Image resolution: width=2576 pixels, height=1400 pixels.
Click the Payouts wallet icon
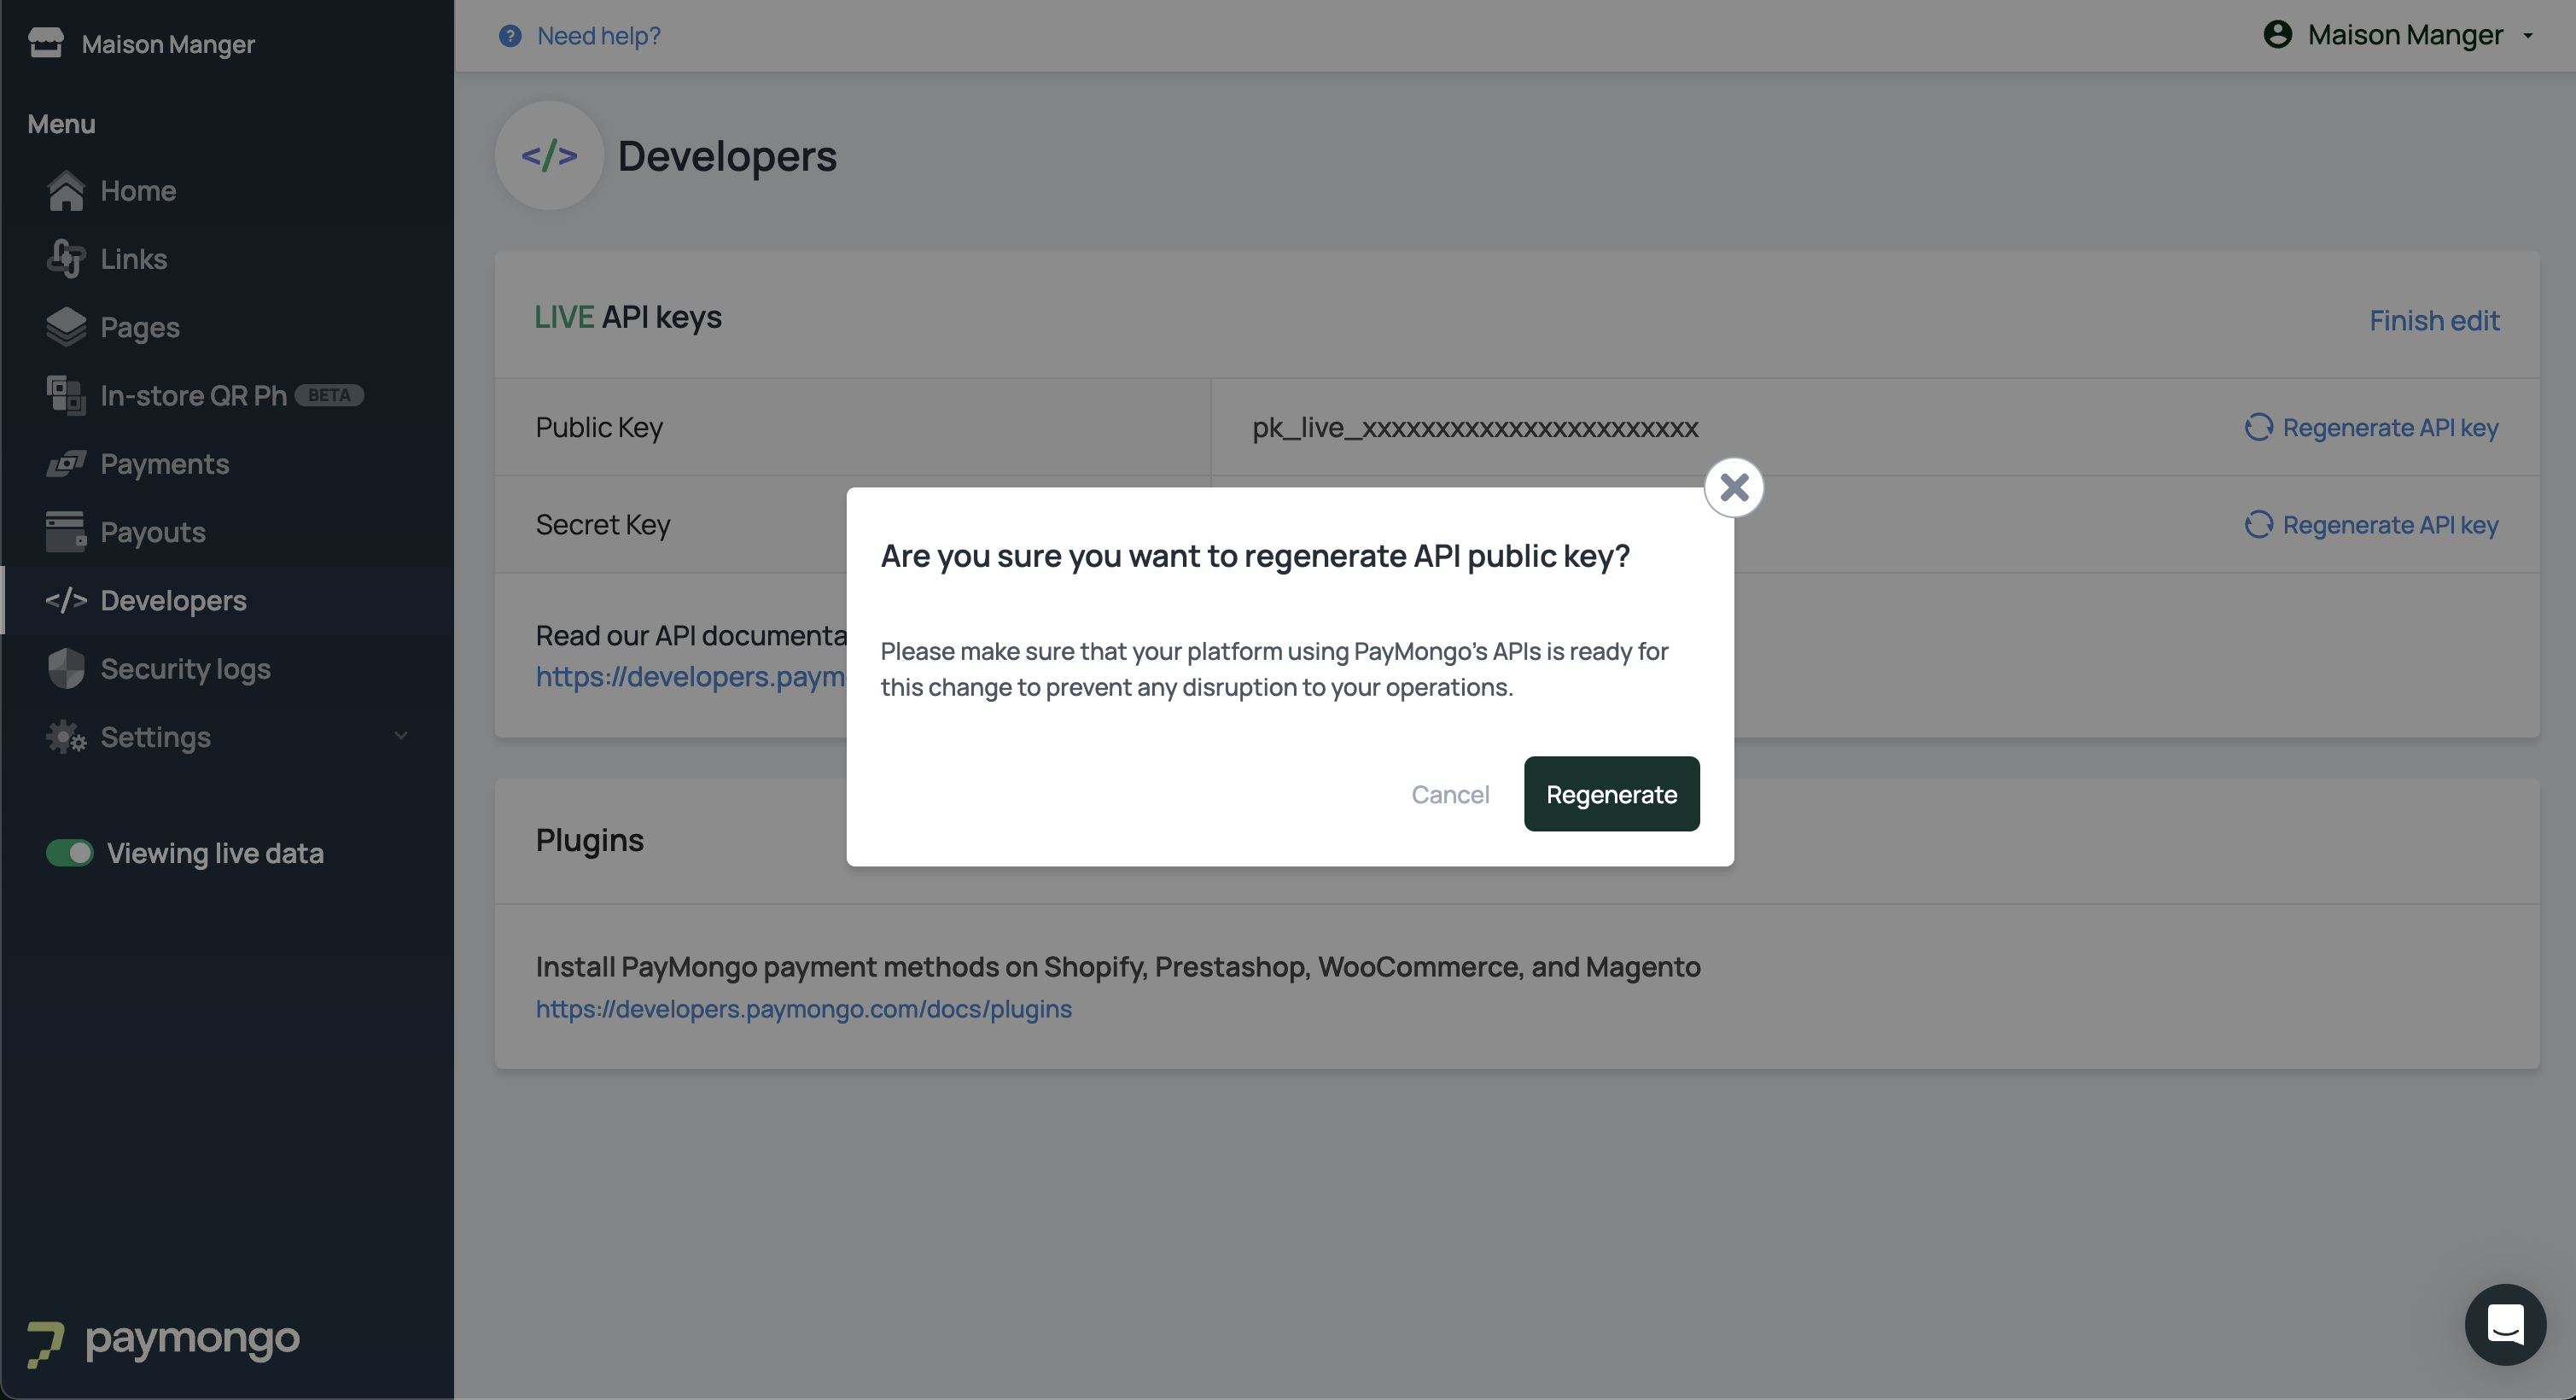point(66,532)
